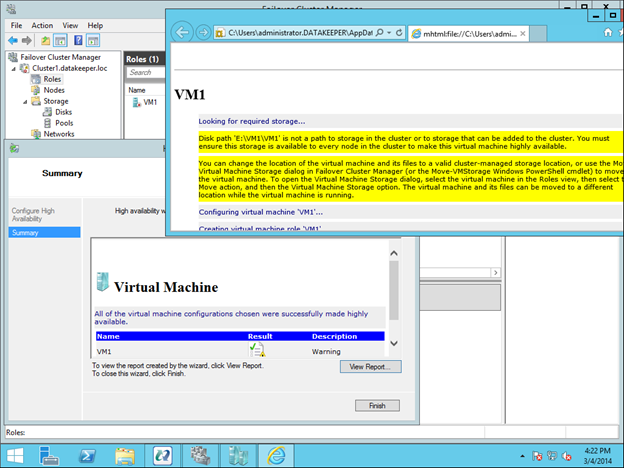Click the Back arrow in Failover Cluster toolbar
Image resolution: width=624 pixels, height=468 pixels.
coord(13,40)
